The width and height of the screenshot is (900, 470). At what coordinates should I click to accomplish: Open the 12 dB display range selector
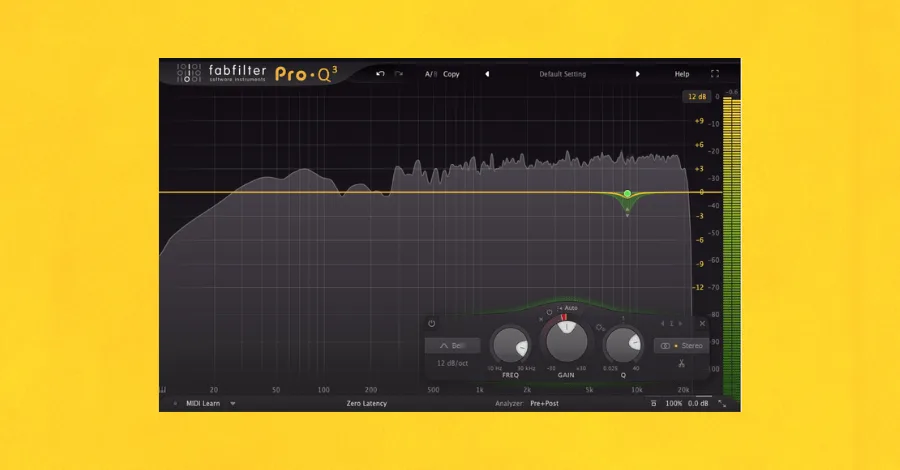coord(697,96)
